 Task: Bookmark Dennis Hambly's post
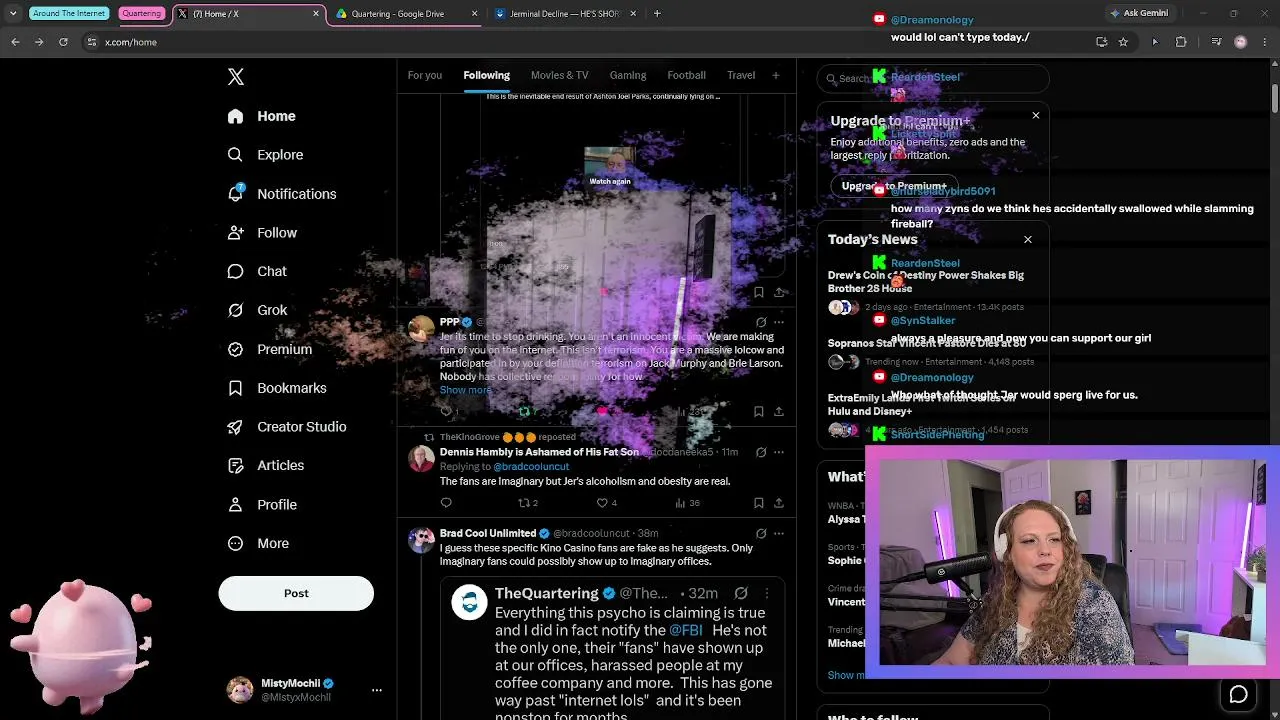point(758,503)
